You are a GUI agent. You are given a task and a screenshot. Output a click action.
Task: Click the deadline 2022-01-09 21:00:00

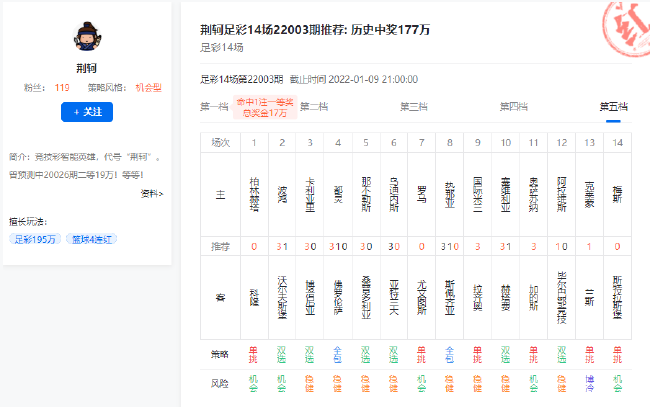pyautogui.click(x=373, y=79)
